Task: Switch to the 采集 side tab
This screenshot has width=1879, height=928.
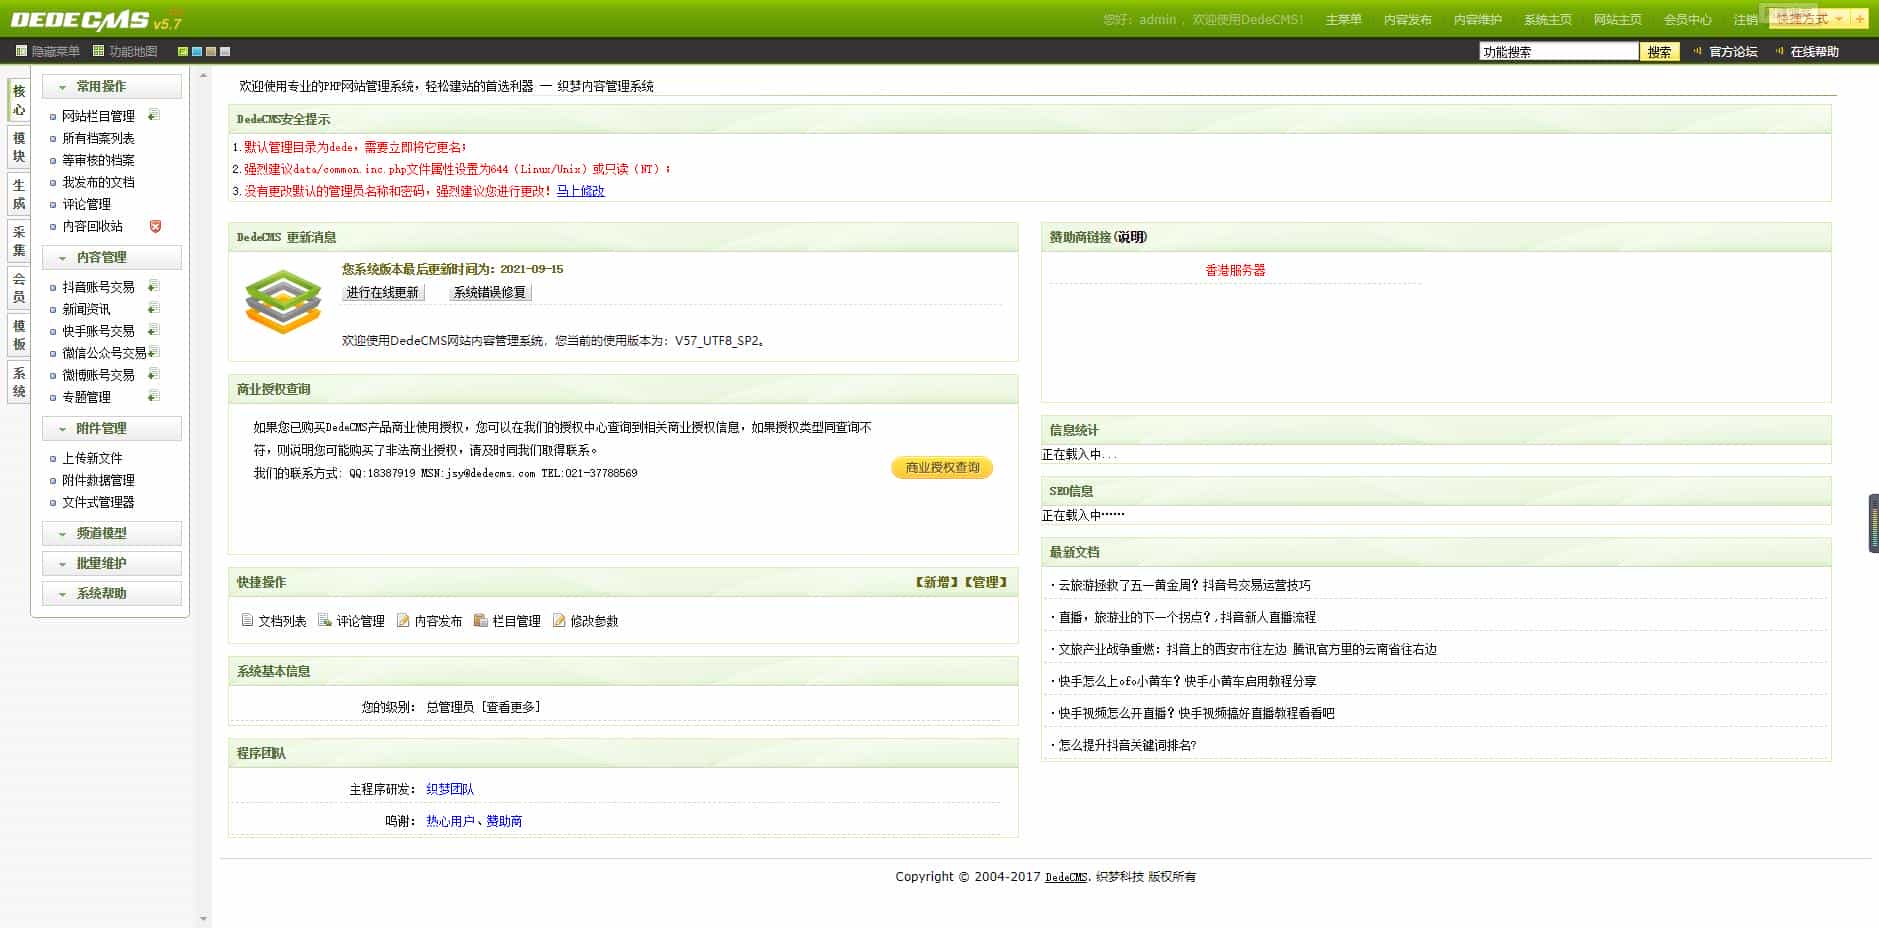Action: 19,241
